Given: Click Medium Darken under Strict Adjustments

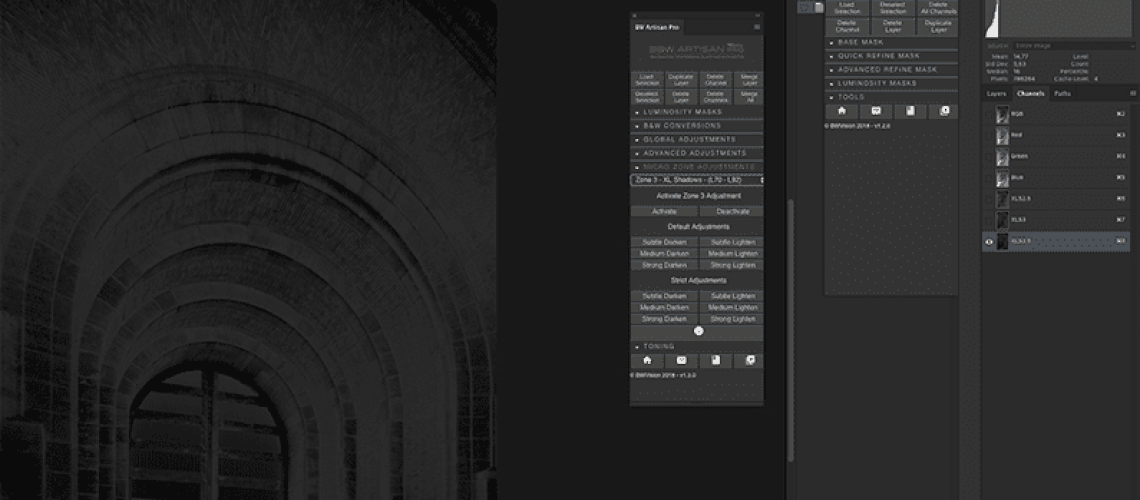Looking at the screenshot, I should point(665,307).
